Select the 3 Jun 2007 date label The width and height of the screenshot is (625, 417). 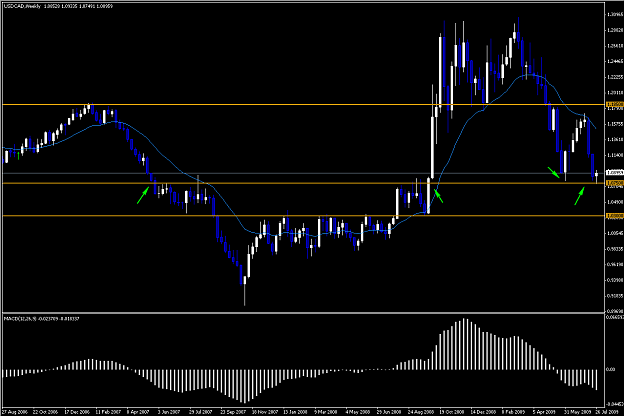coord(169,411)
